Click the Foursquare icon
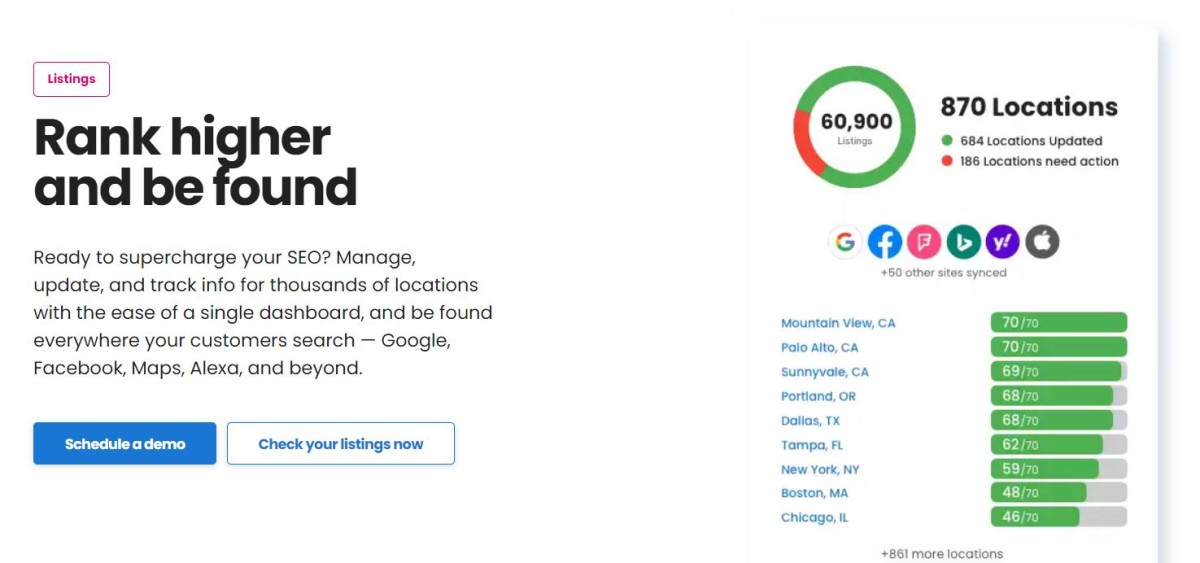 (924, 241)
